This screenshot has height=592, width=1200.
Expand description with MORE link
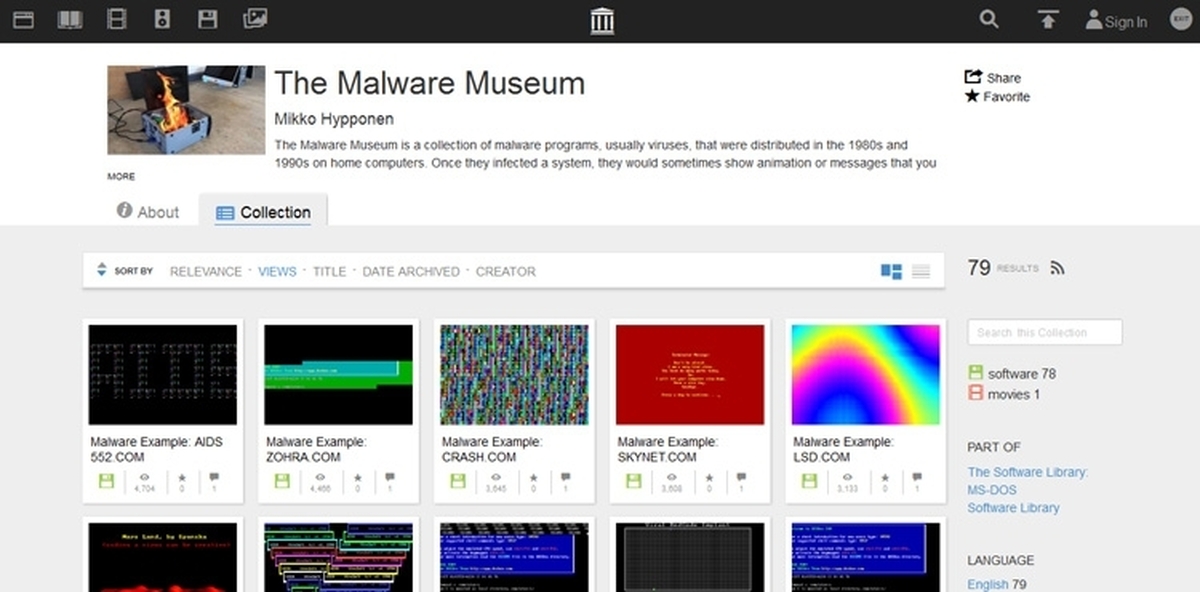121,177
